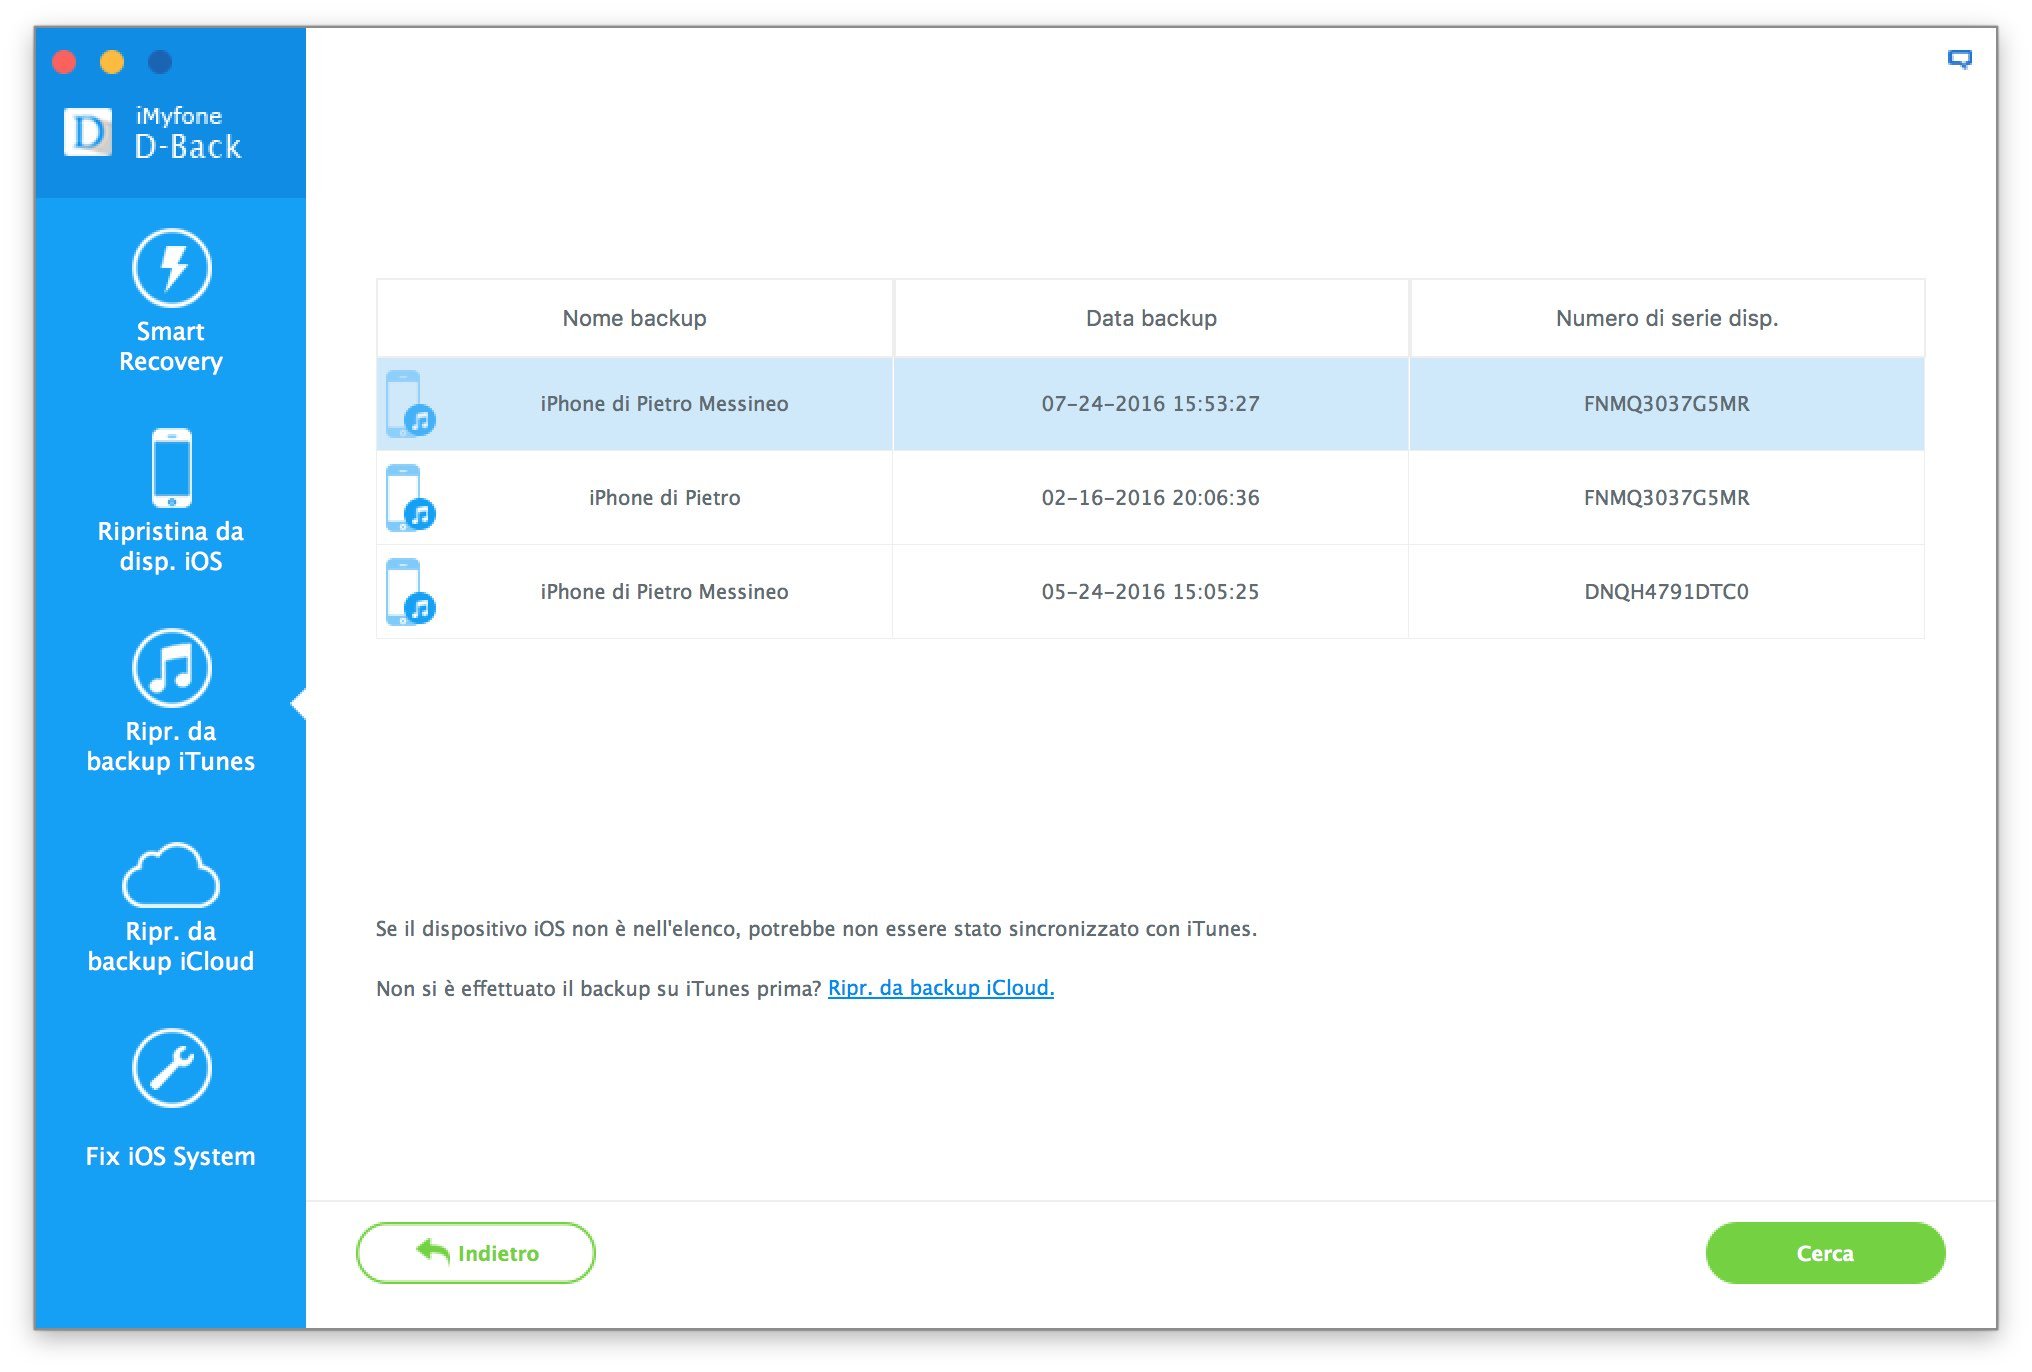Select the iPhone device icon for iOS recovery
The width and height of the screenshot is (2032, 1372).
click(171, 468)
